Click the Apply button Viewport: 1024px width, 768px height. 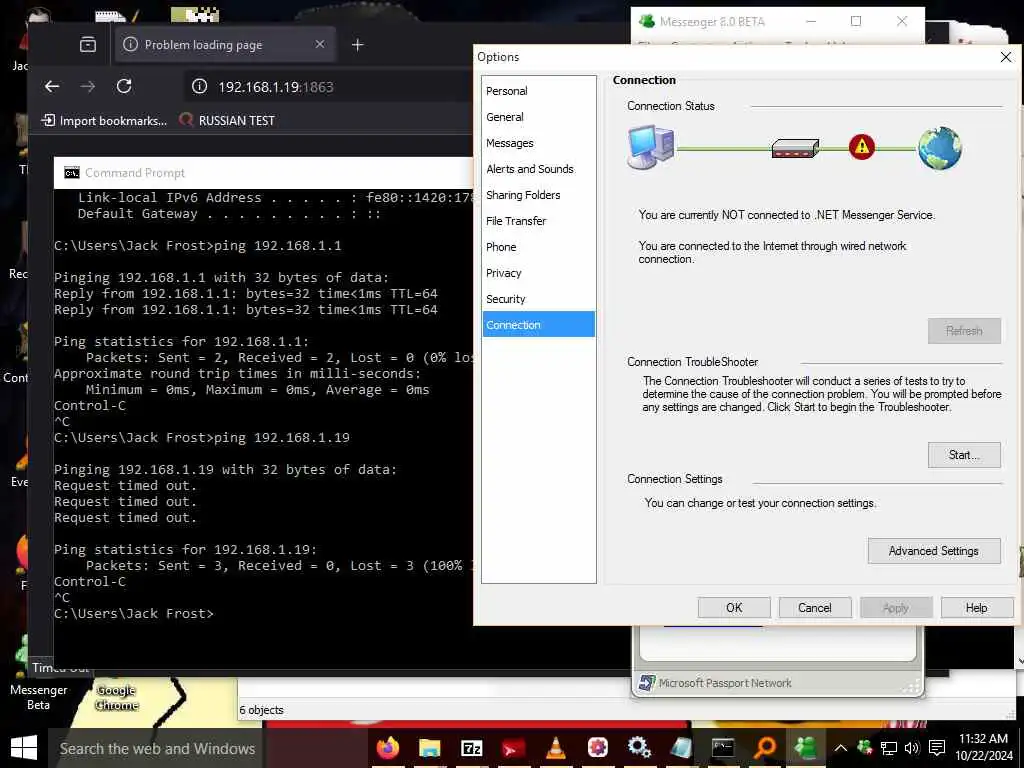point(896,607)
